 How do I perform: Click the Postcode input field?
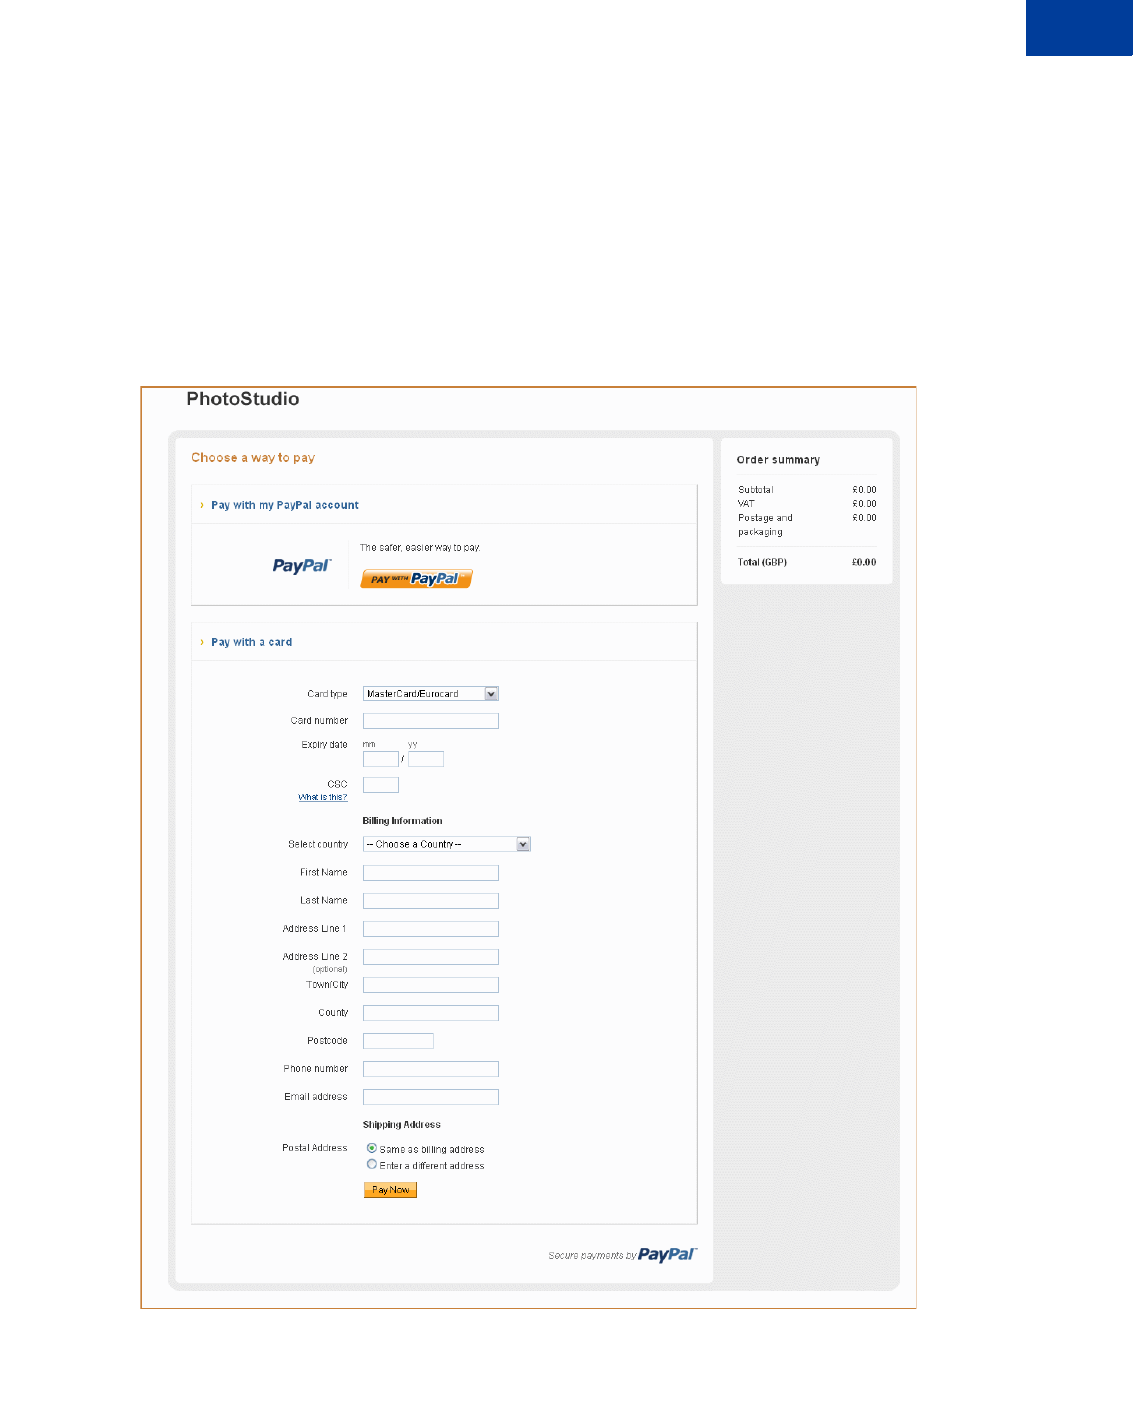tap(398, 1041)
